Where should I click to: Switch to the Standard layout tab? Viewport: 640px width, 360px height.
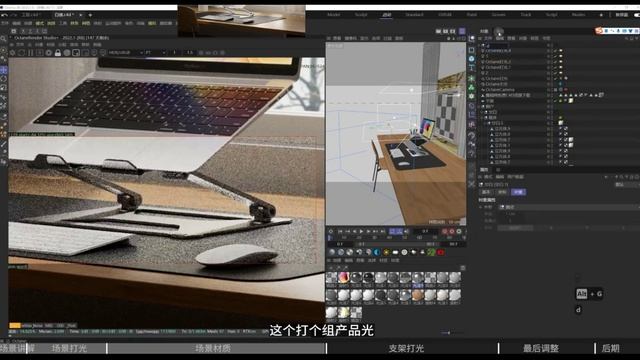pyautogui.click(x=414, y=15)
